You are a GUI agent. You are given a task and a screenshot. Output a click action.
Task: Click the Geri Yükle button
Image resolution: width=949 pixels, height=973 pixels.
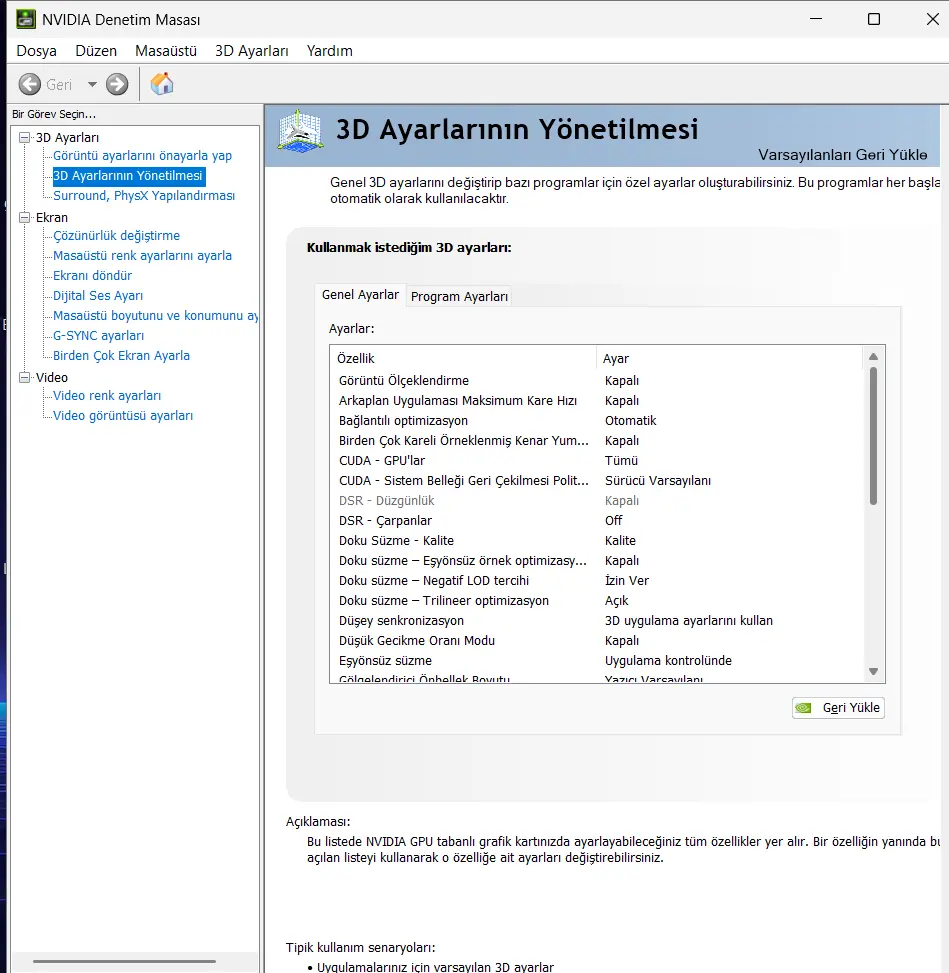point(838,707)
